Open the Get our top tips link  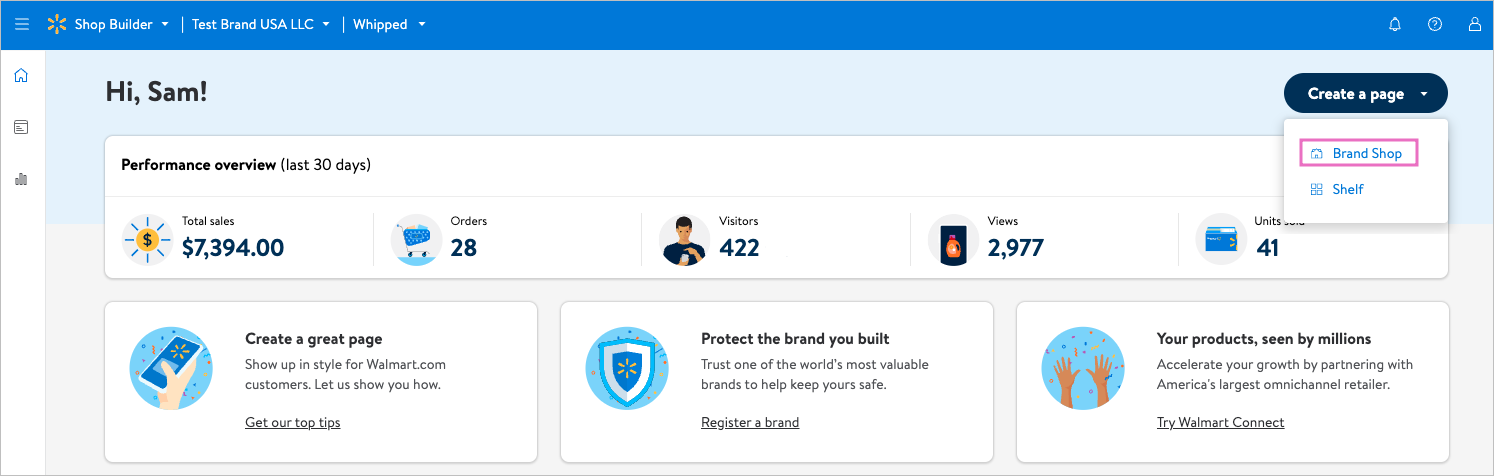(292, 422)
